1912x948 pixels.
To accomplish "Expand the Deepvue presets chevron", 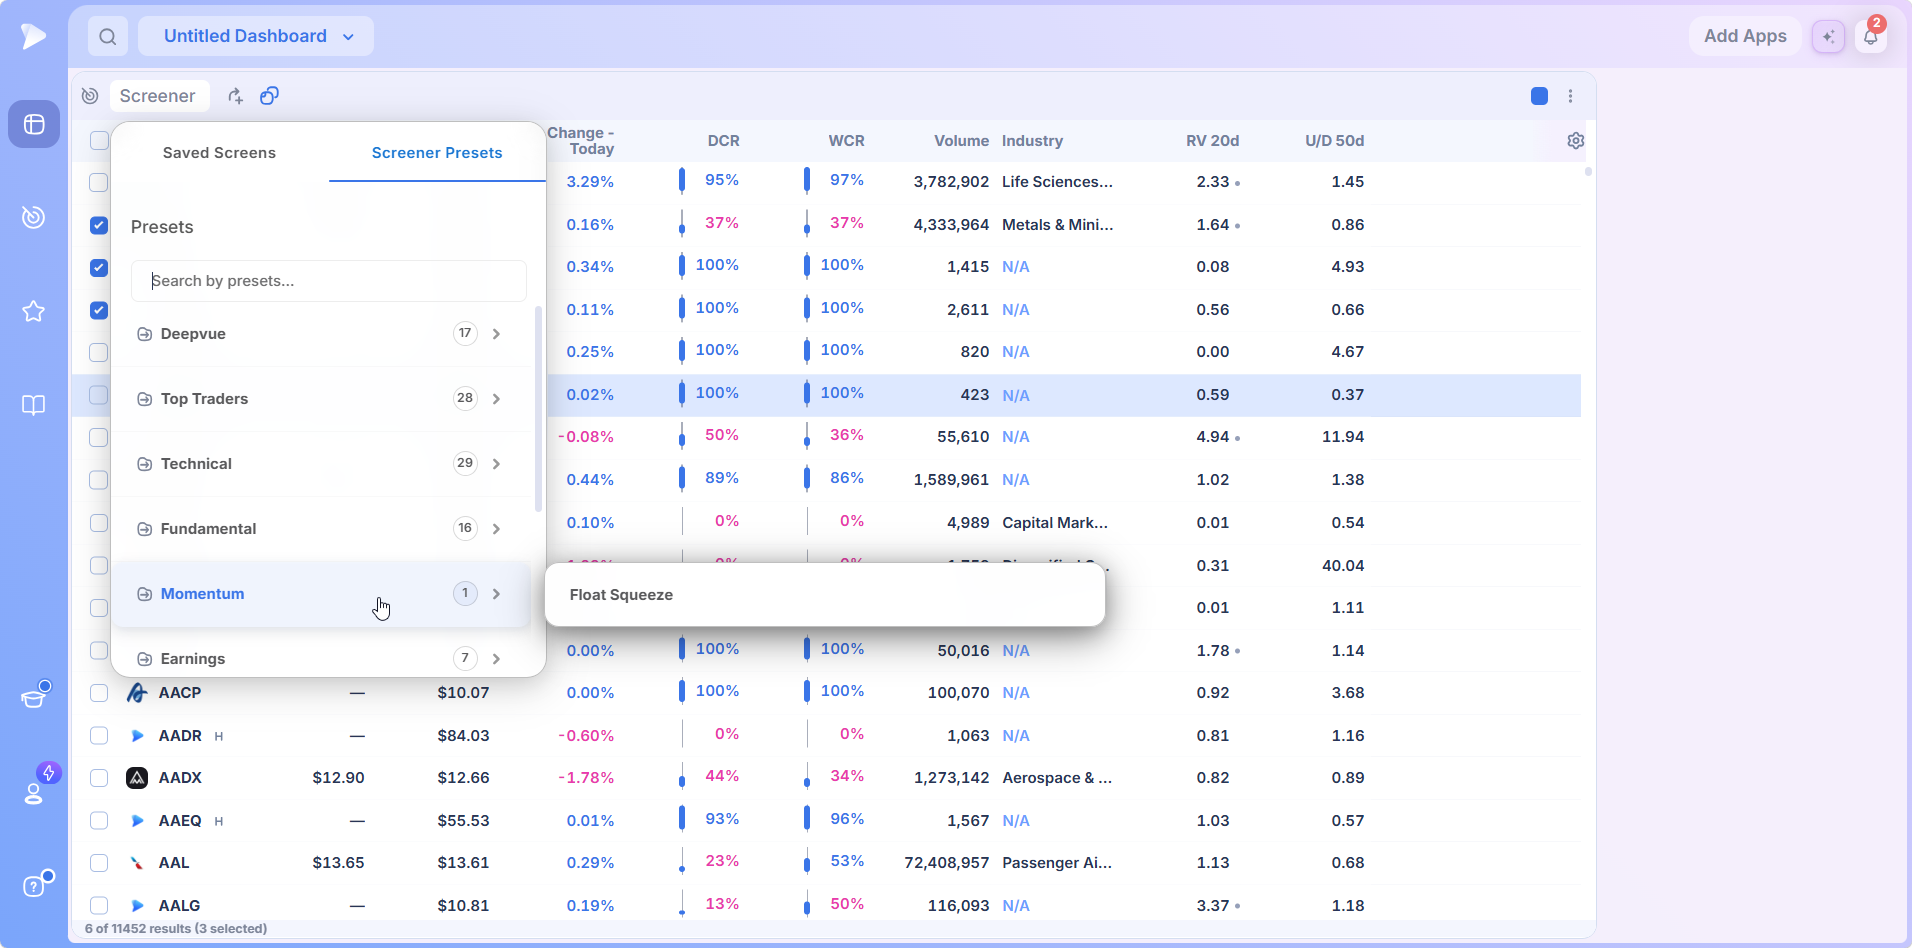I will 496,334.
